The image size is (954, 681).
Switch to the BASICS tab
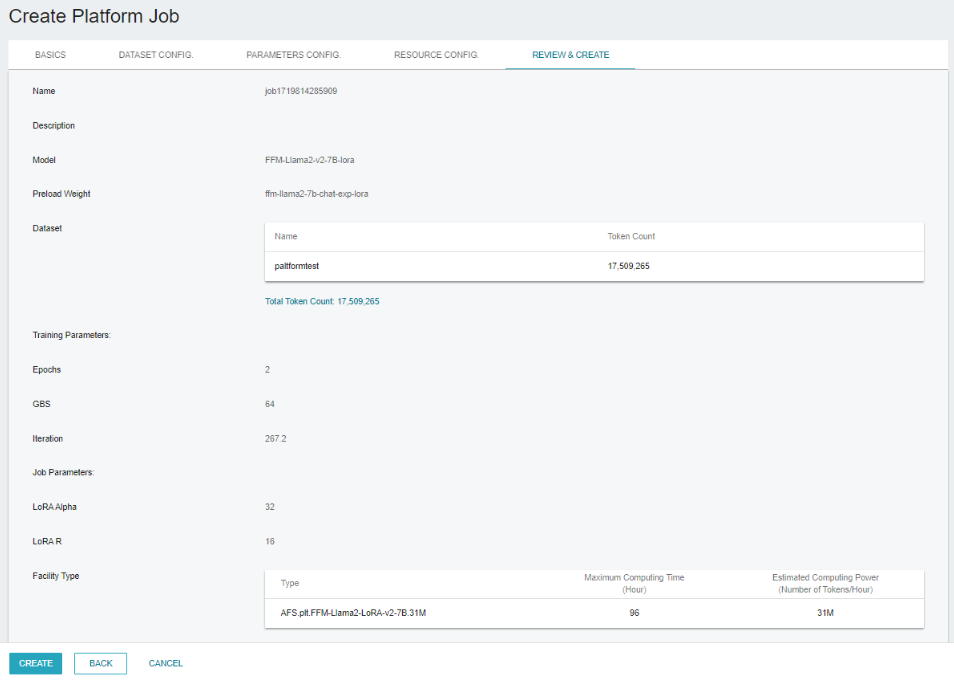point(50,55)
